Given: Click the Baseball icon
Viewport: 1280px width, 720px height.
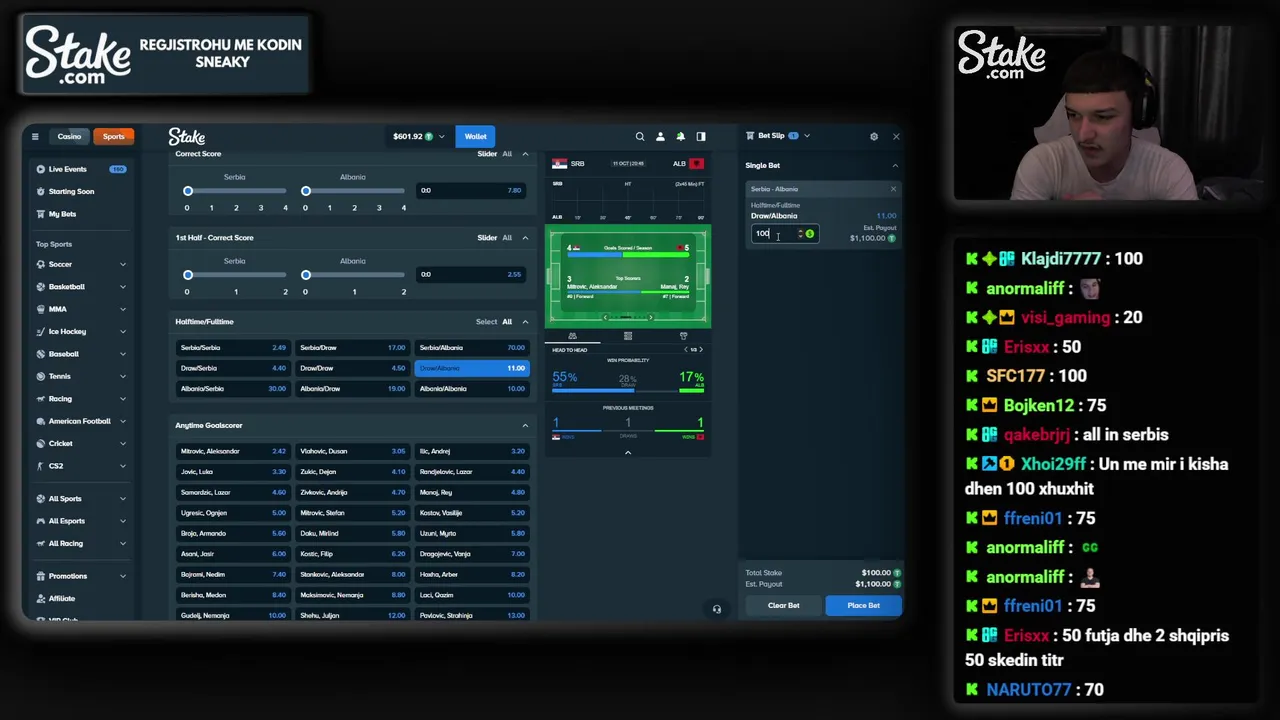Looking at the screenshot, I should (x=41, y=354).
